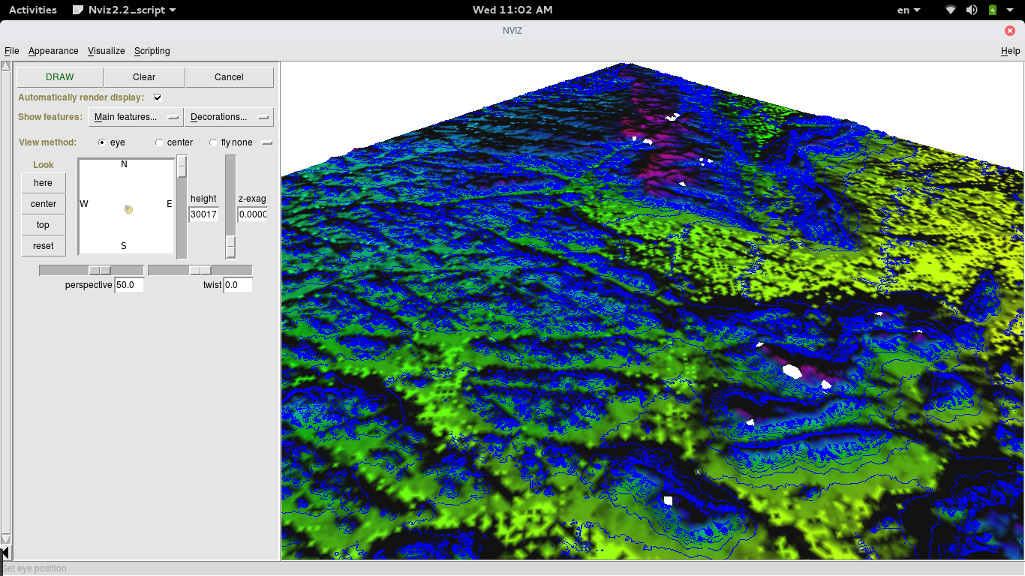Click the wifi icon in top bar
This screenshot has height=576, width=1025.
point(949,9)
